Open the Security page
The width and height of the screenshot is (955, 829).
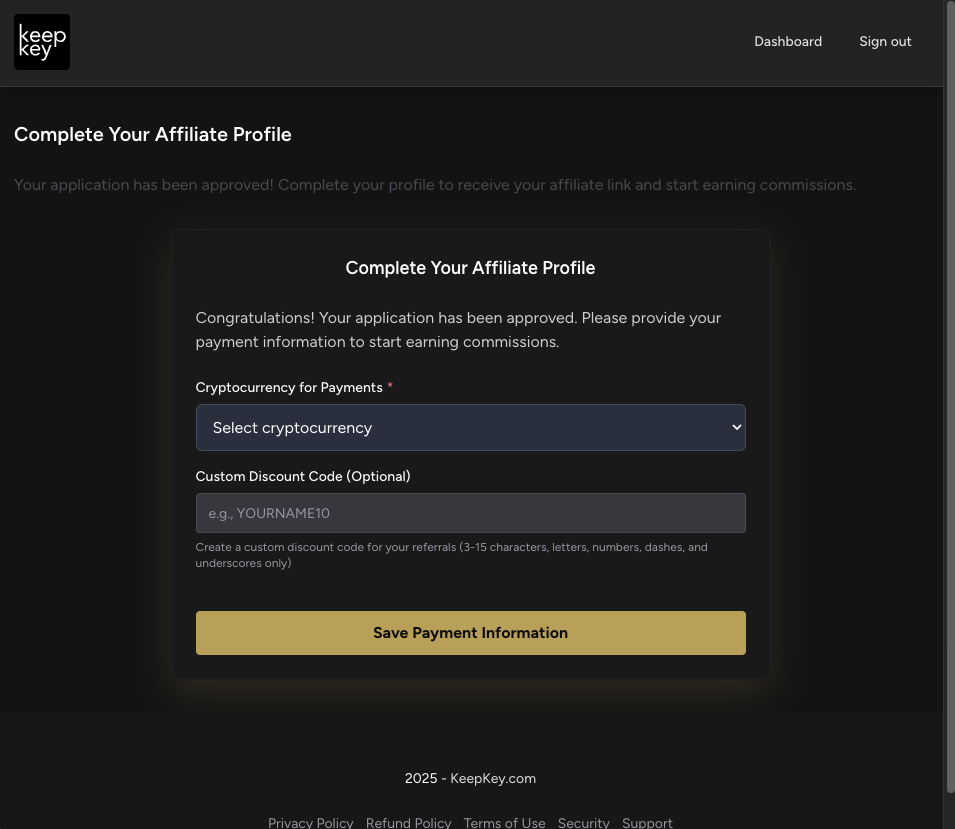coord(583,822)
